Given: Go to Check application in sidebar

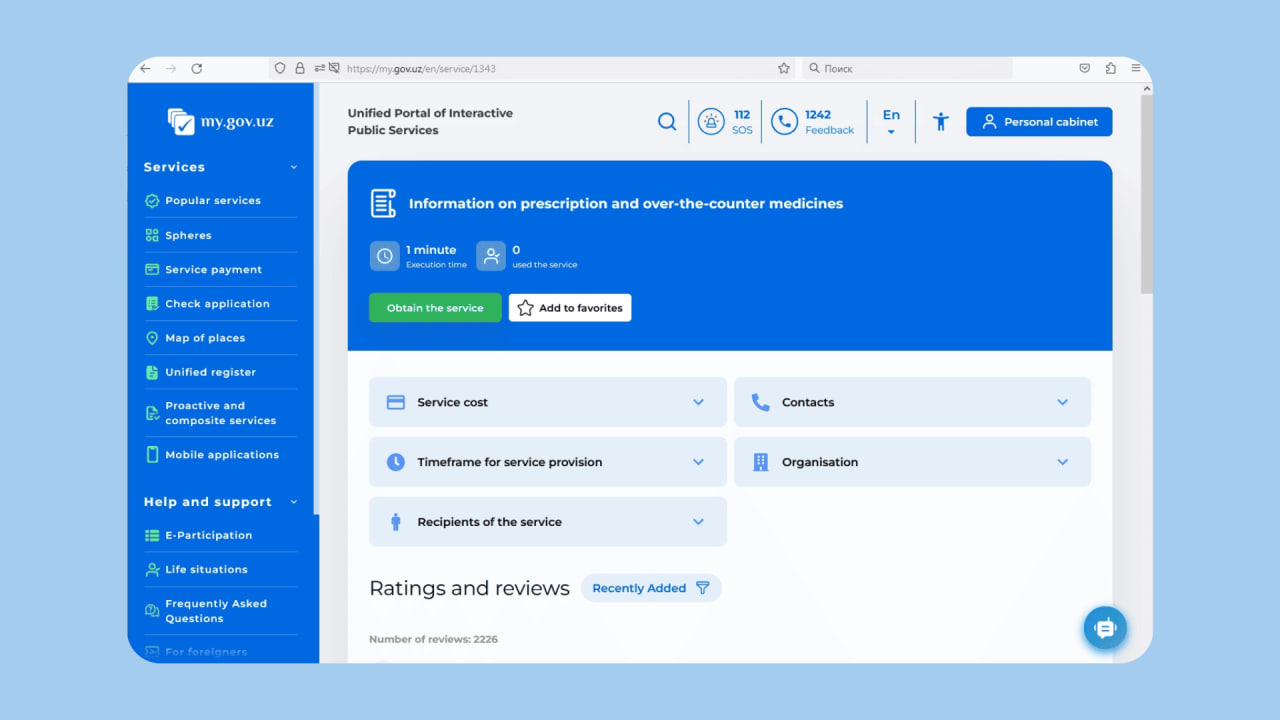Looking at the screenshot, I should click(x=217, y=304).
